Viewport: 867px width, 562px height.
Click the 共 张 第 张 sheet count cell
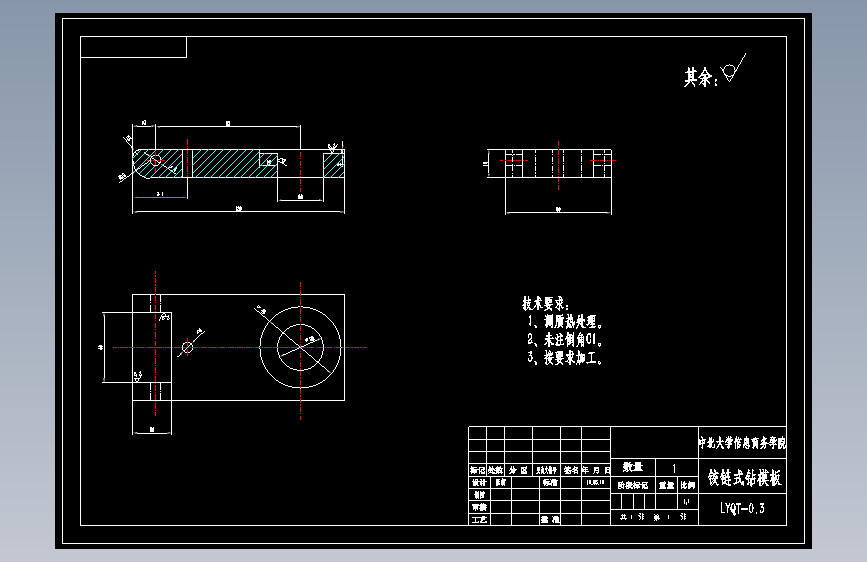[x=654, y=517]
